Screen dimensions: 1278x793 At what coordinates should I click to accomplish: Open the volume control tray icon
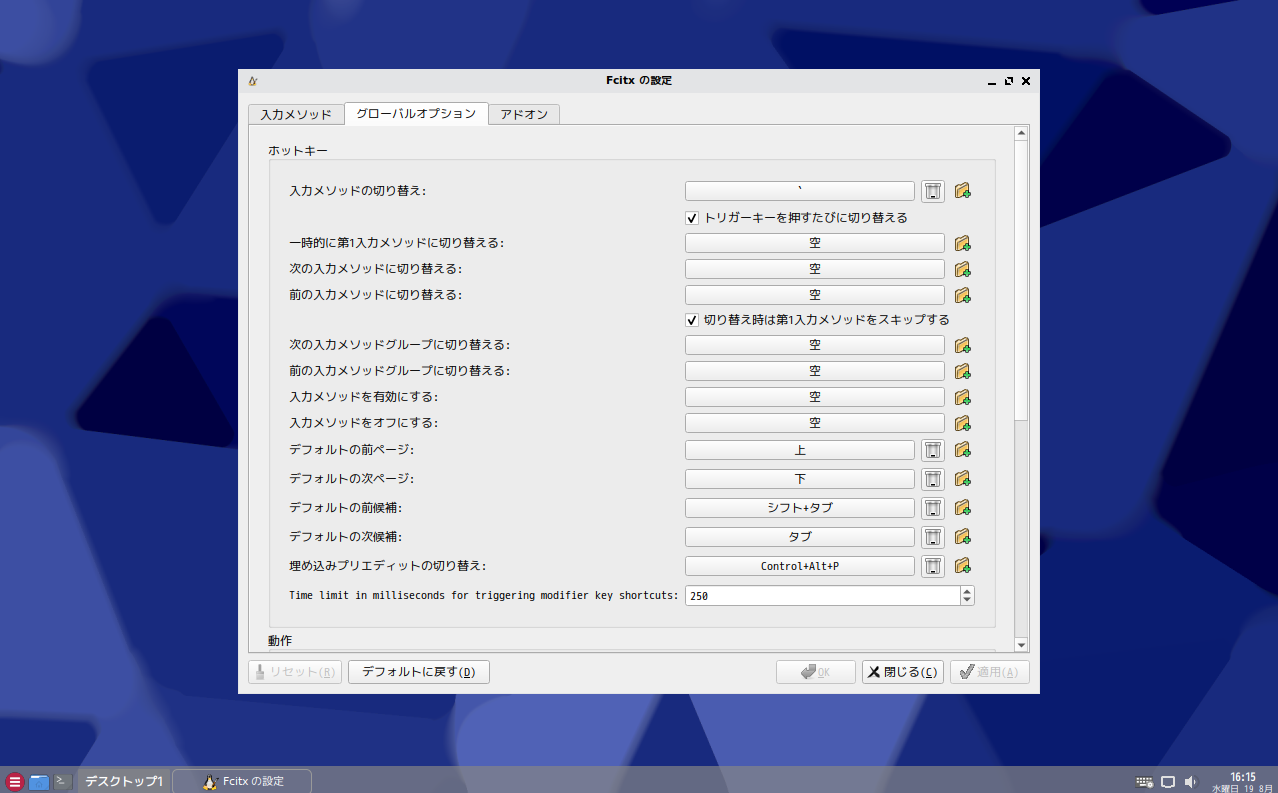click(x=1190, y=781)
